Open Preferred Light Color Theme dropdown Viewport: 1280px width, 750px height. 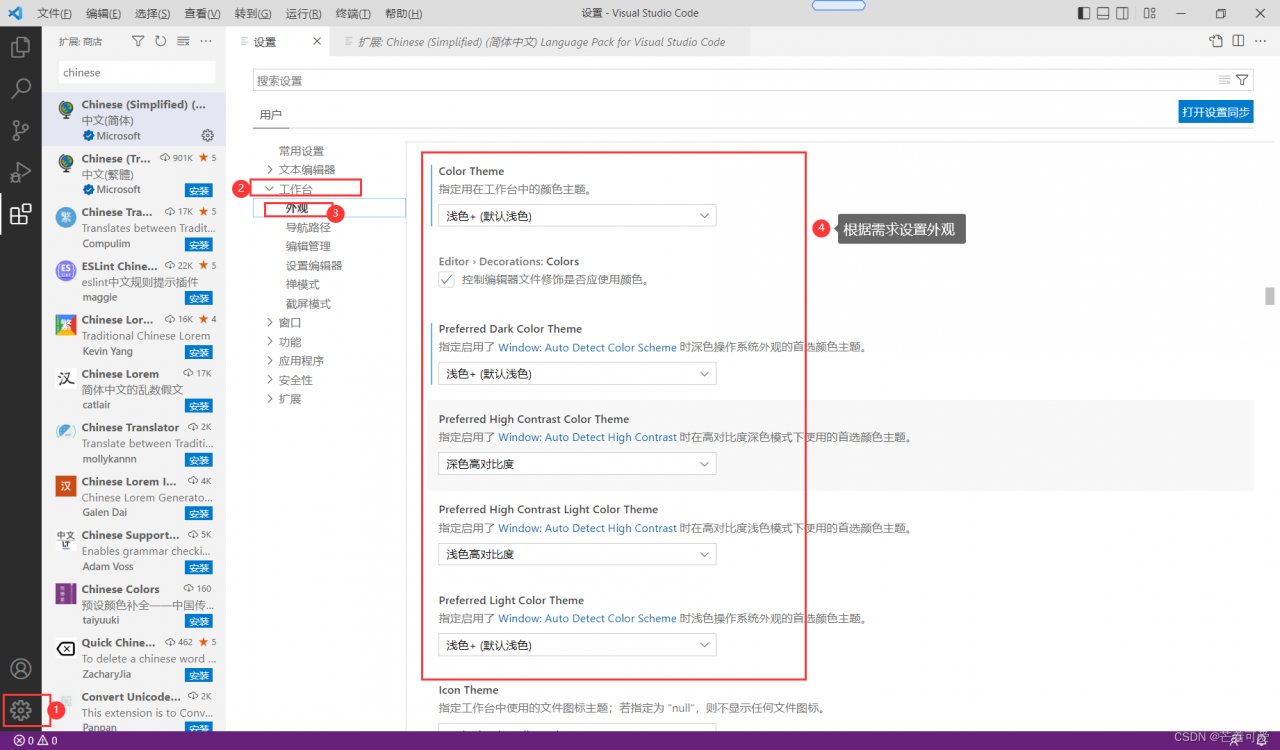[x=577, y=645]
